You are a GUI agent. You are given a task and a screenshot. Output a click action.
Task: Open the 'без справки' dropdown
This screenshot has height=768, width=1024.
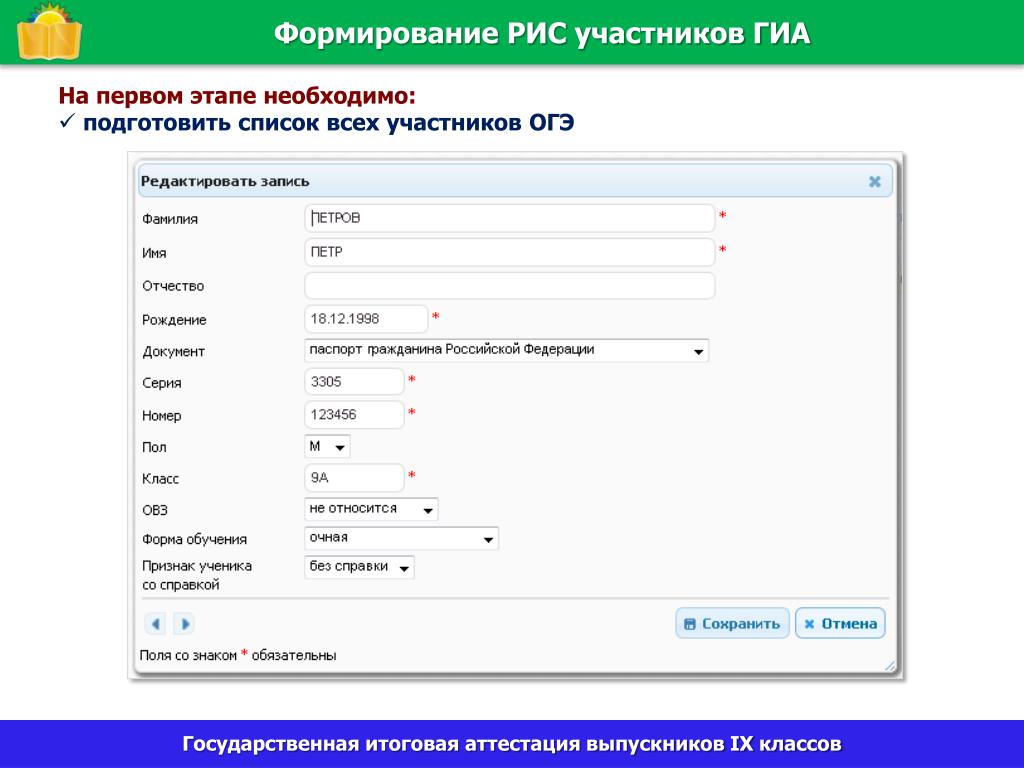pos(359,567)
